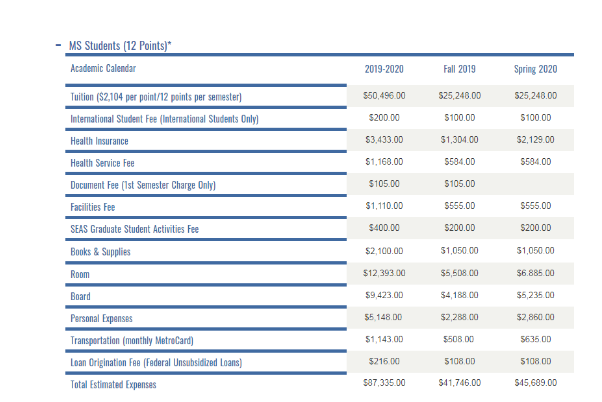602x402 pixels.
Task: Select the $1,168.00 Health Service Fee value
Action: click(384, 162)
